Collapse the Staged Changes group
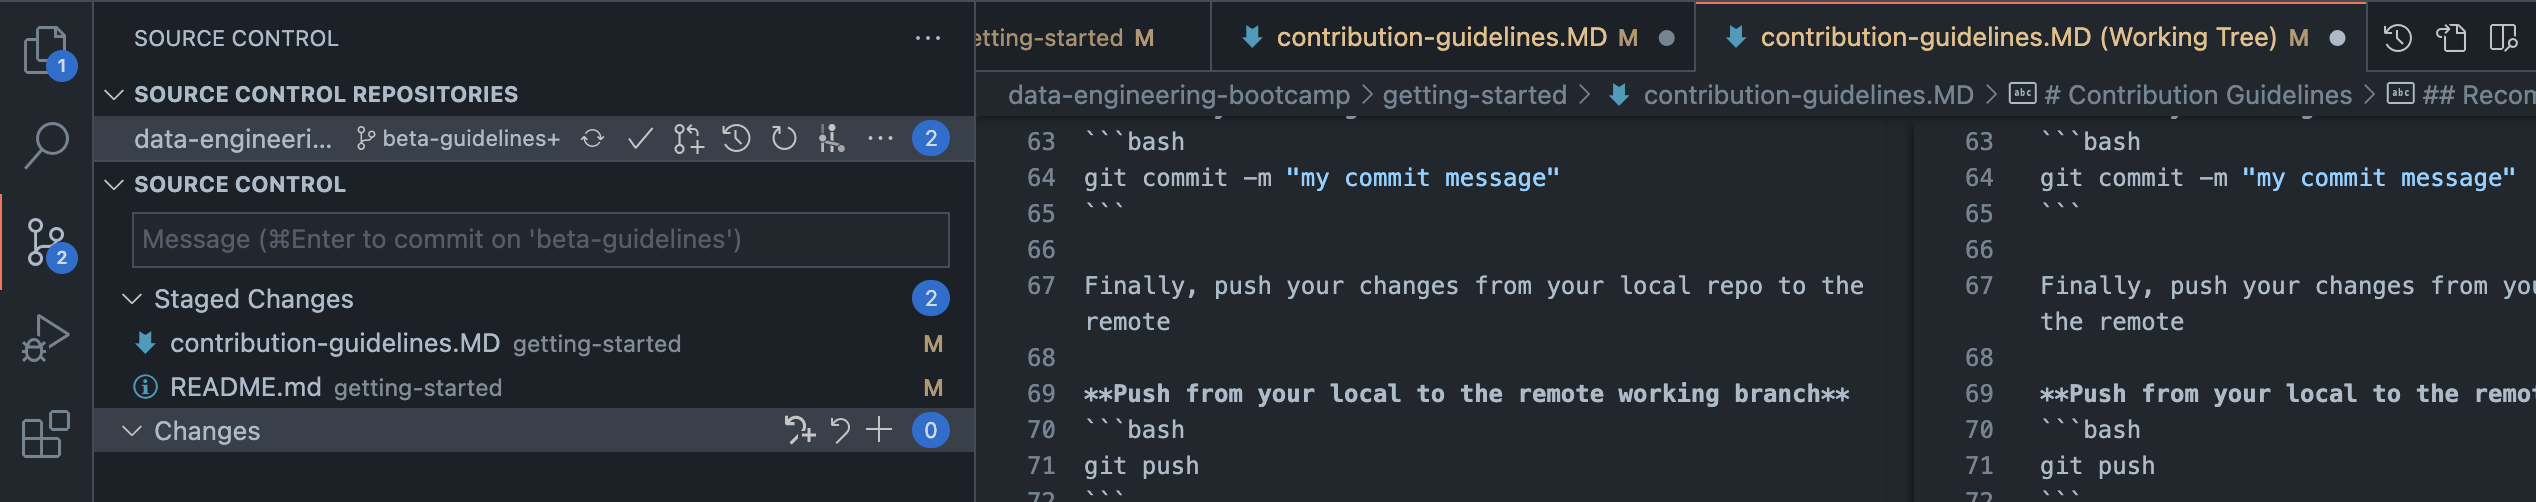Viewport: 2536px width, 502px height. click(131, 299)
